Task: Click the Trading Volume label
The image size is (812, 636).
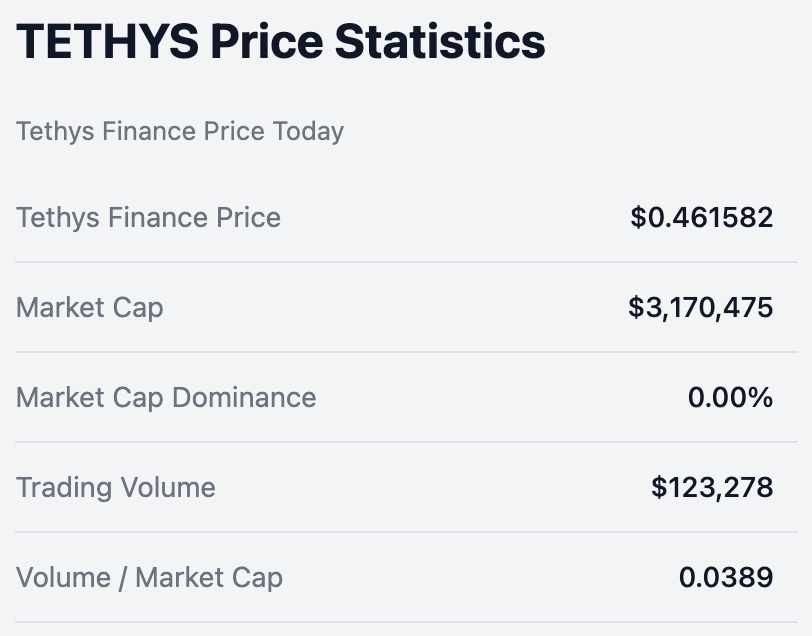Action: 116,488
